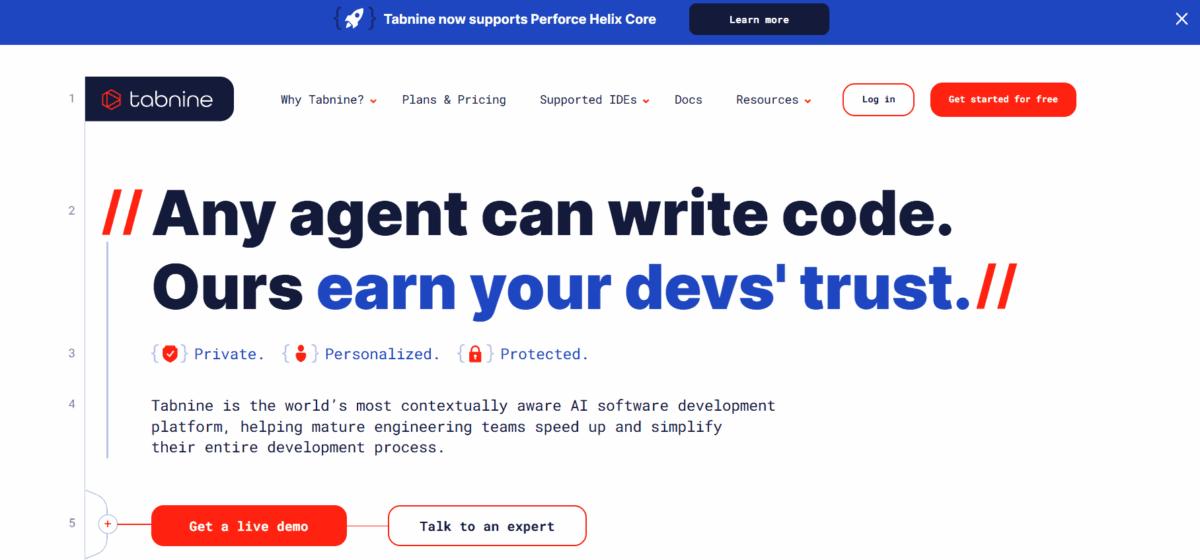The width and height of the screenshot is (1200, 560).
Task: Click the Private. label
Action: [x=229, y=354]
